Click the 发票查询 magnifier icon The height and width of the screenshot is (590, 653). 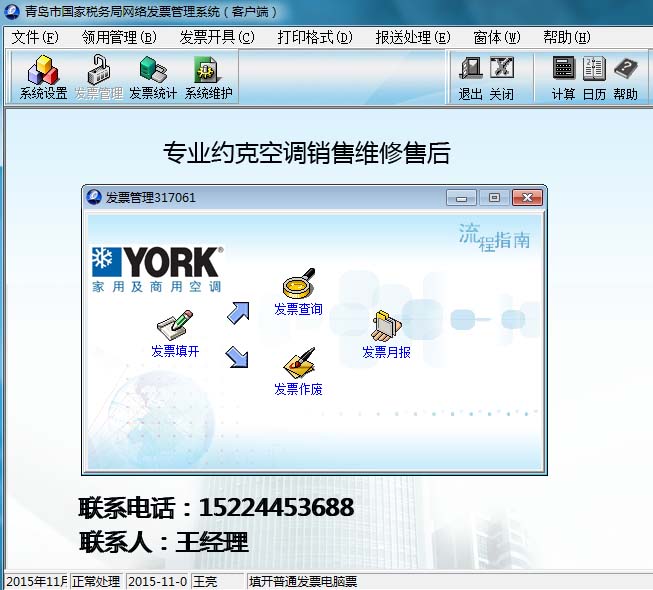(299, 283)
